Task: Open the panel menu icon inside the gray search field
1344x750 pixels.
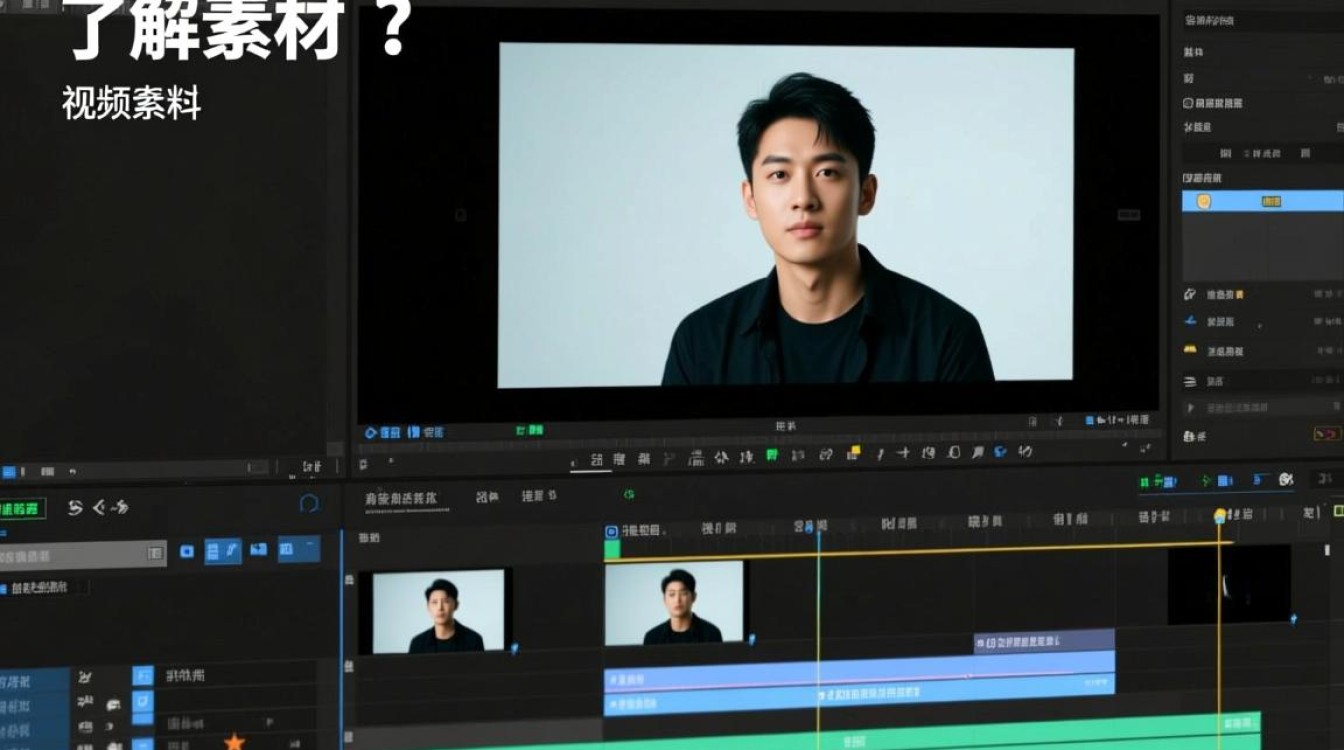Action: [x=155, y=553]
